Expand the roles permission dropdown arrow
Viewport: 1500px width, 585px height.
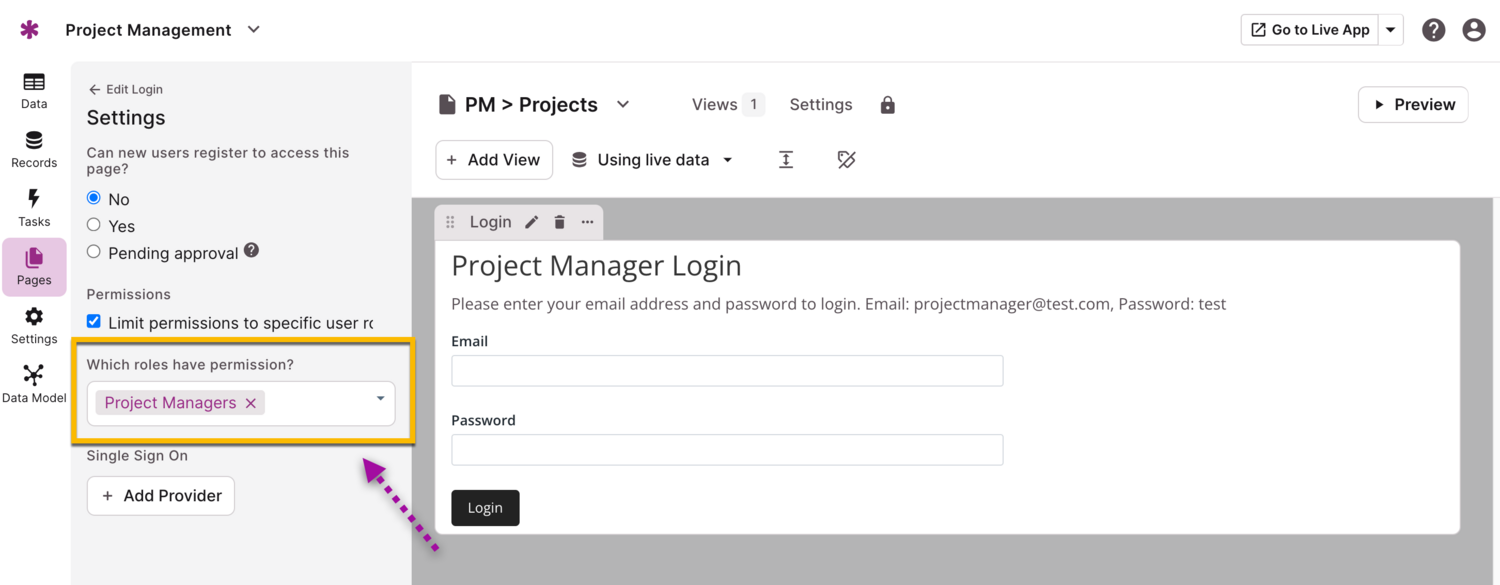click(x=380, y=399)
